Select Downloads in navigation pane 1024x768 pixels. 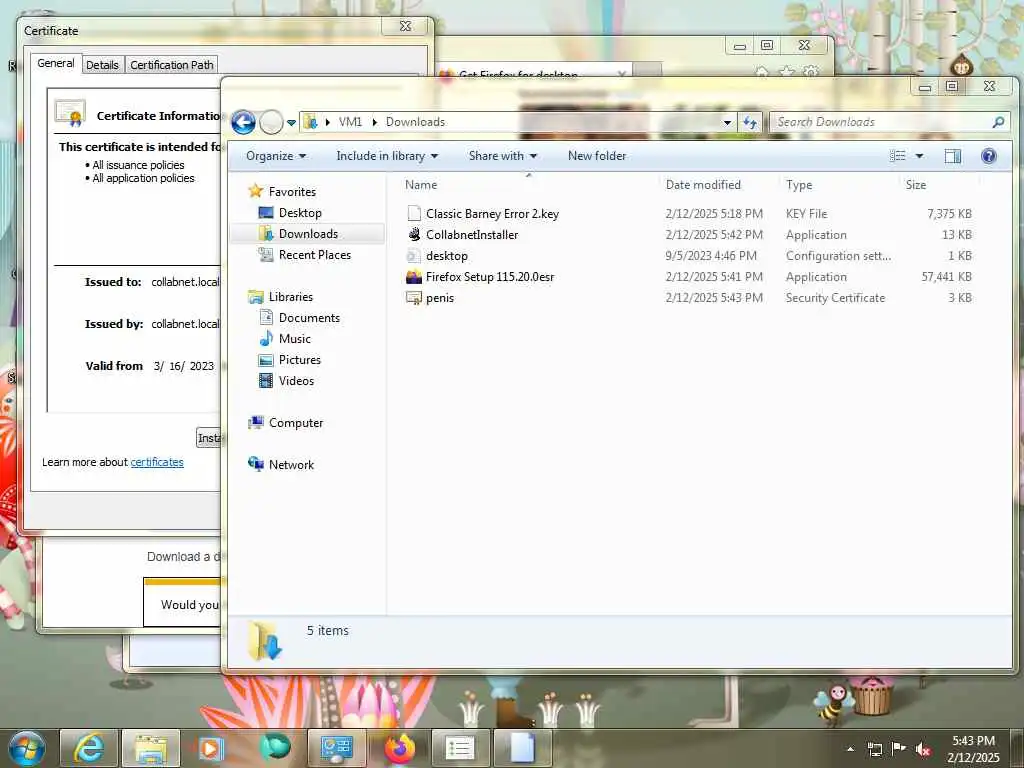(308, 234)
